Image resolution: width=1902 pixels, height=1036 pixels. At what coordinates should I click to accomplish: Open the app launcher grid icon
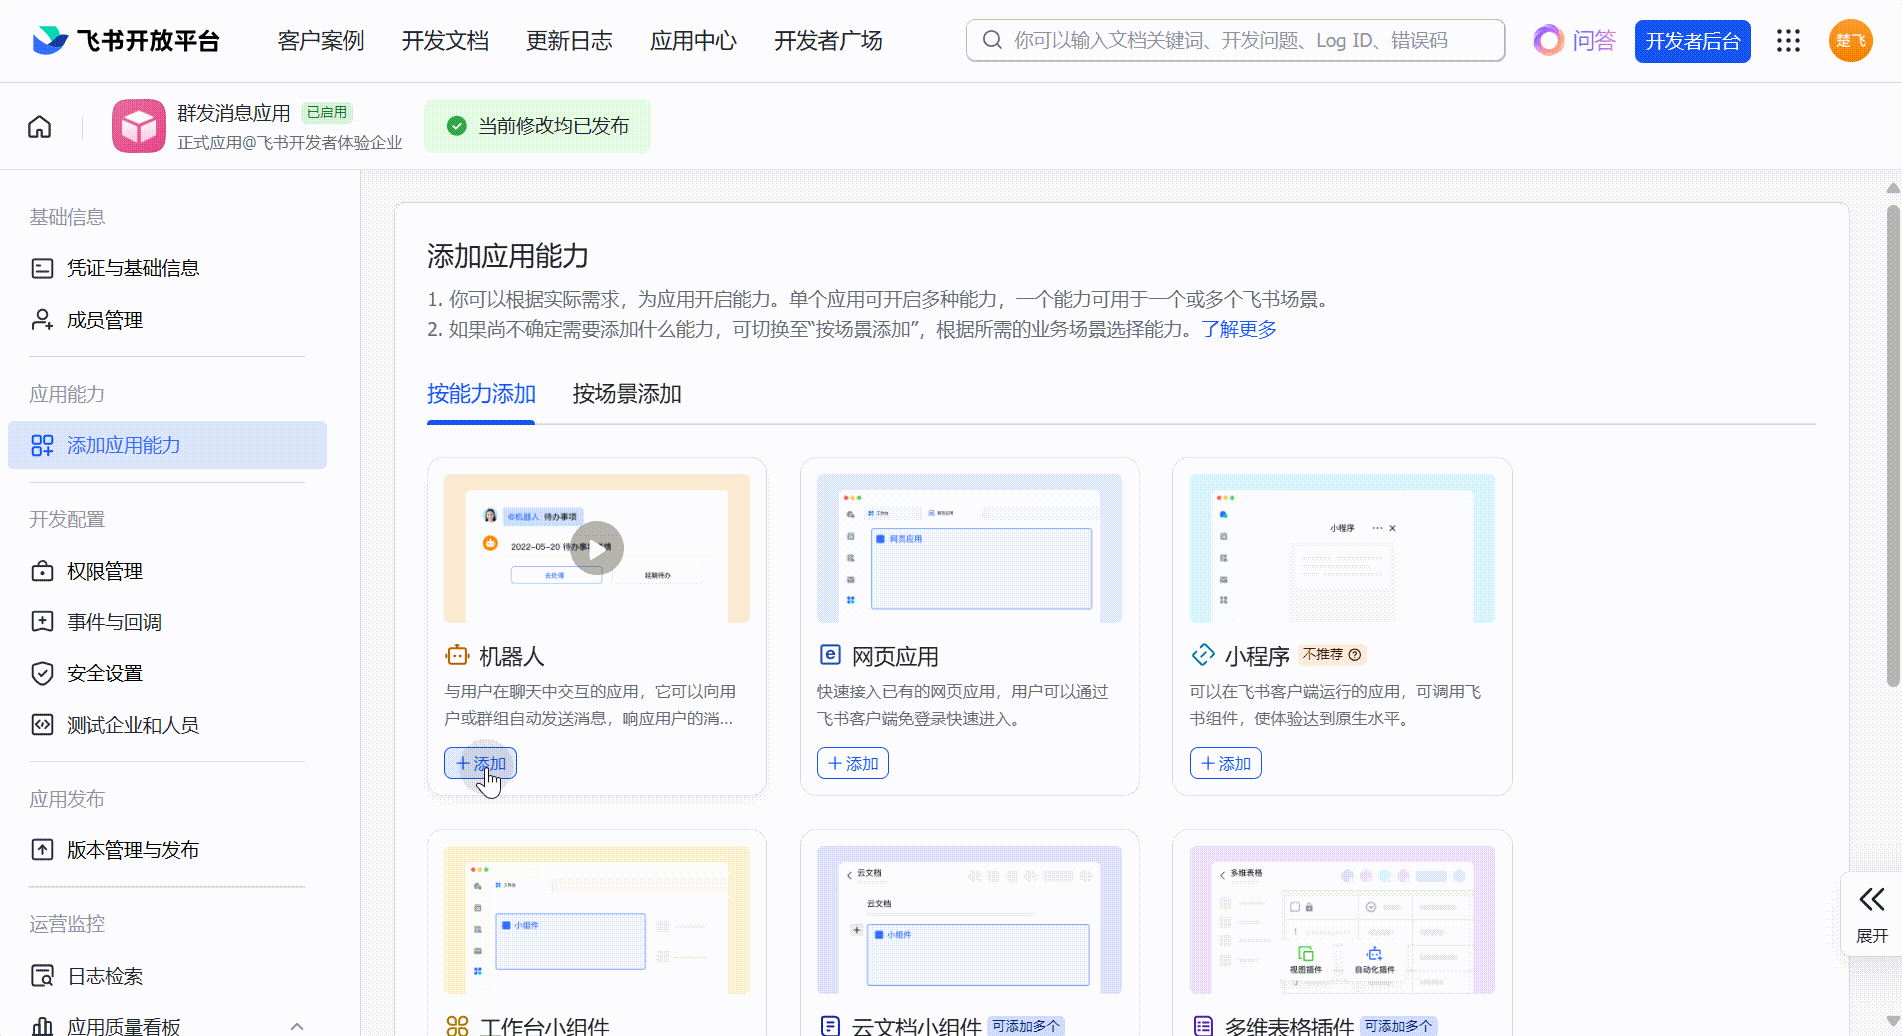tap(1788, 41)
